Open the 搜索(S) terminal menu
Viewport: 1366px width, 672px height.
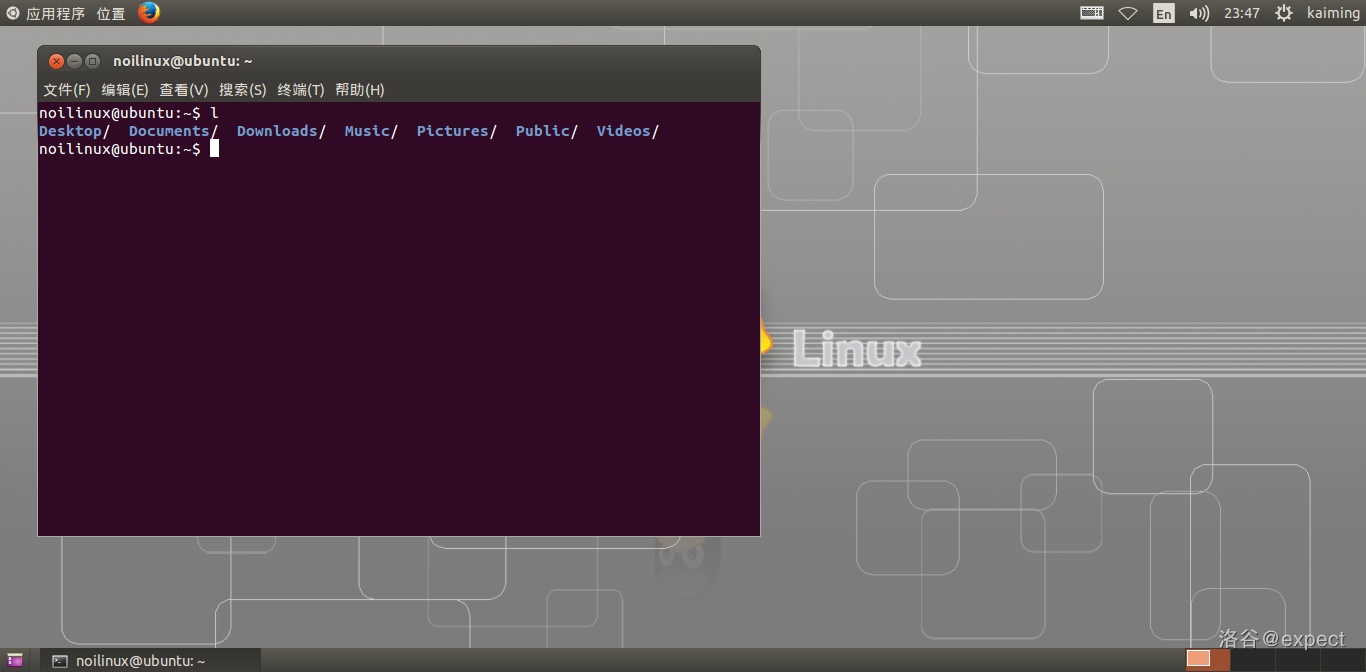(x=243, y=90)
